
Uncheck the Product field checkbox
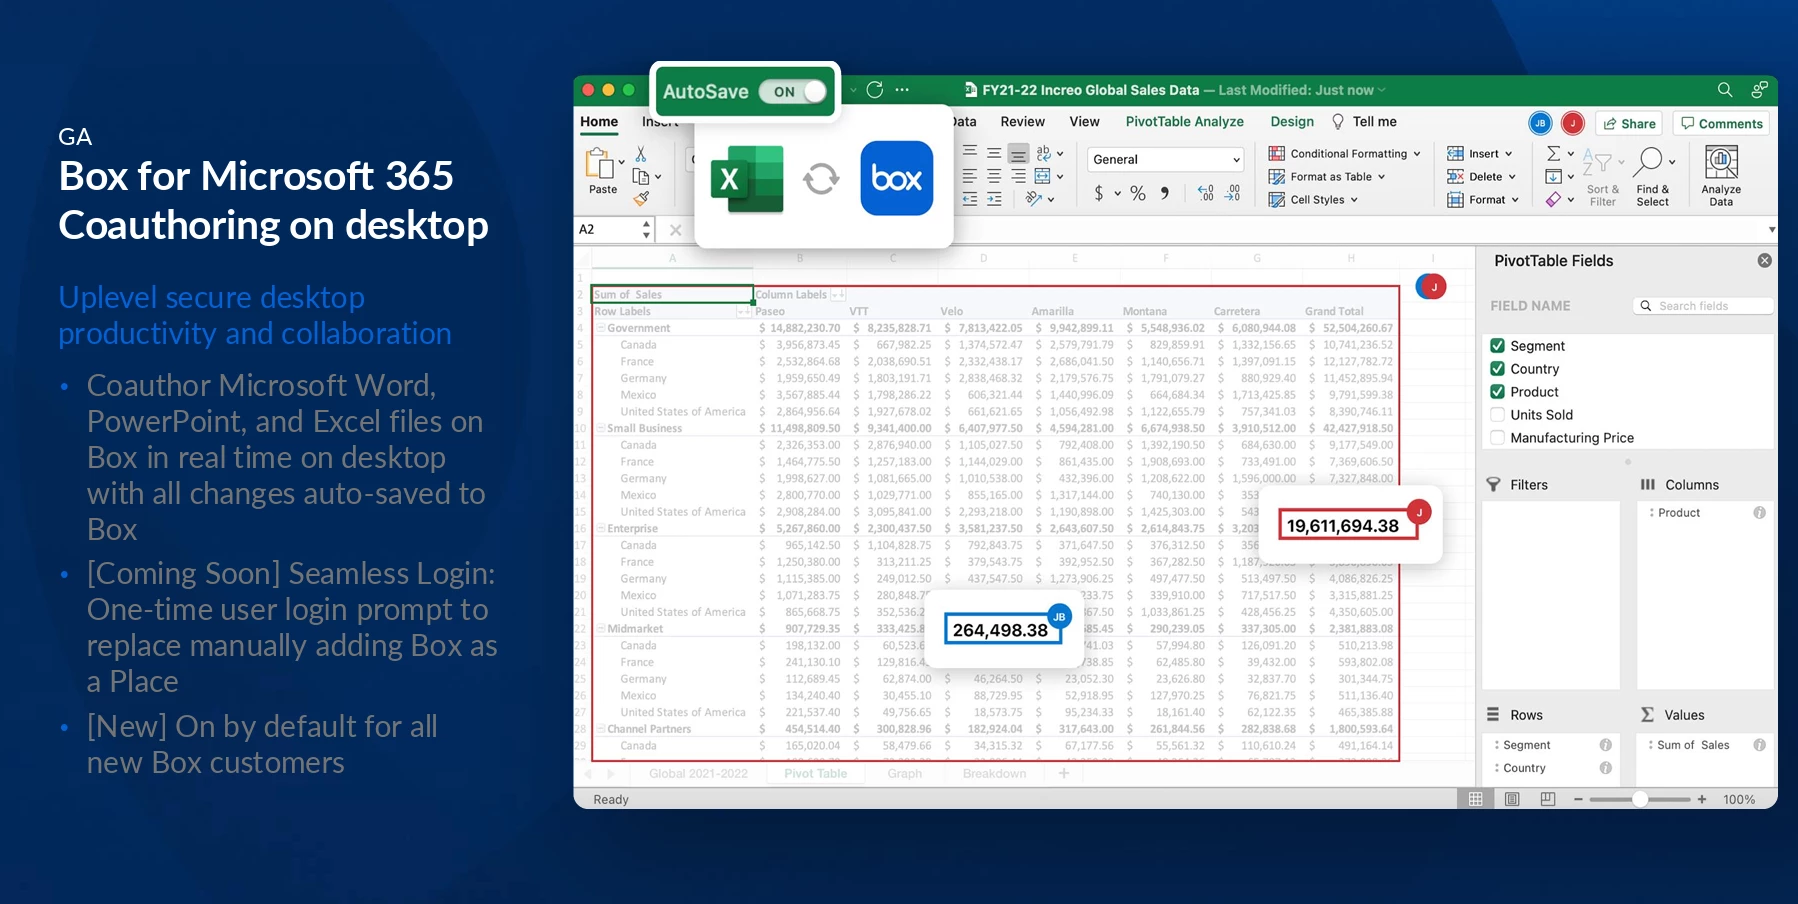(x=1497, y=392)
